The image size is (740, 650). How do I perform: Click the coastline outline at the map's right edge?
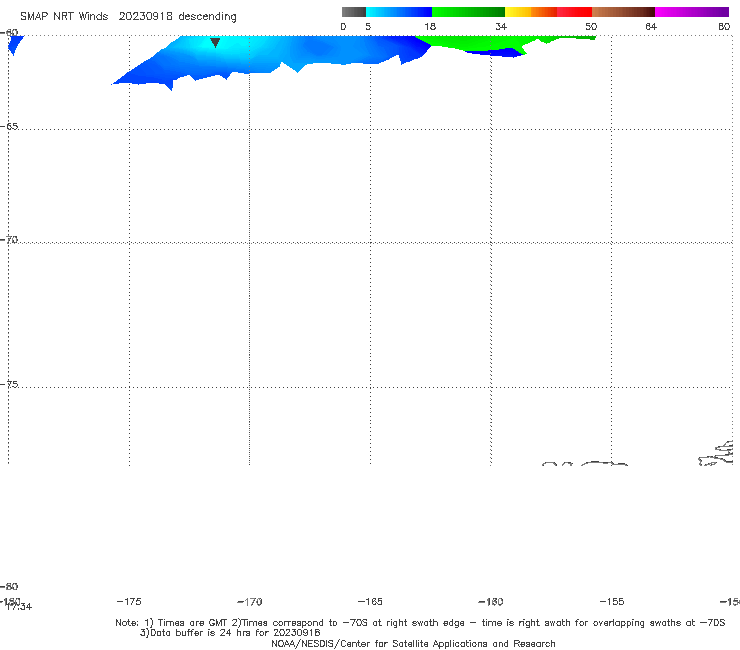[717, 454]
